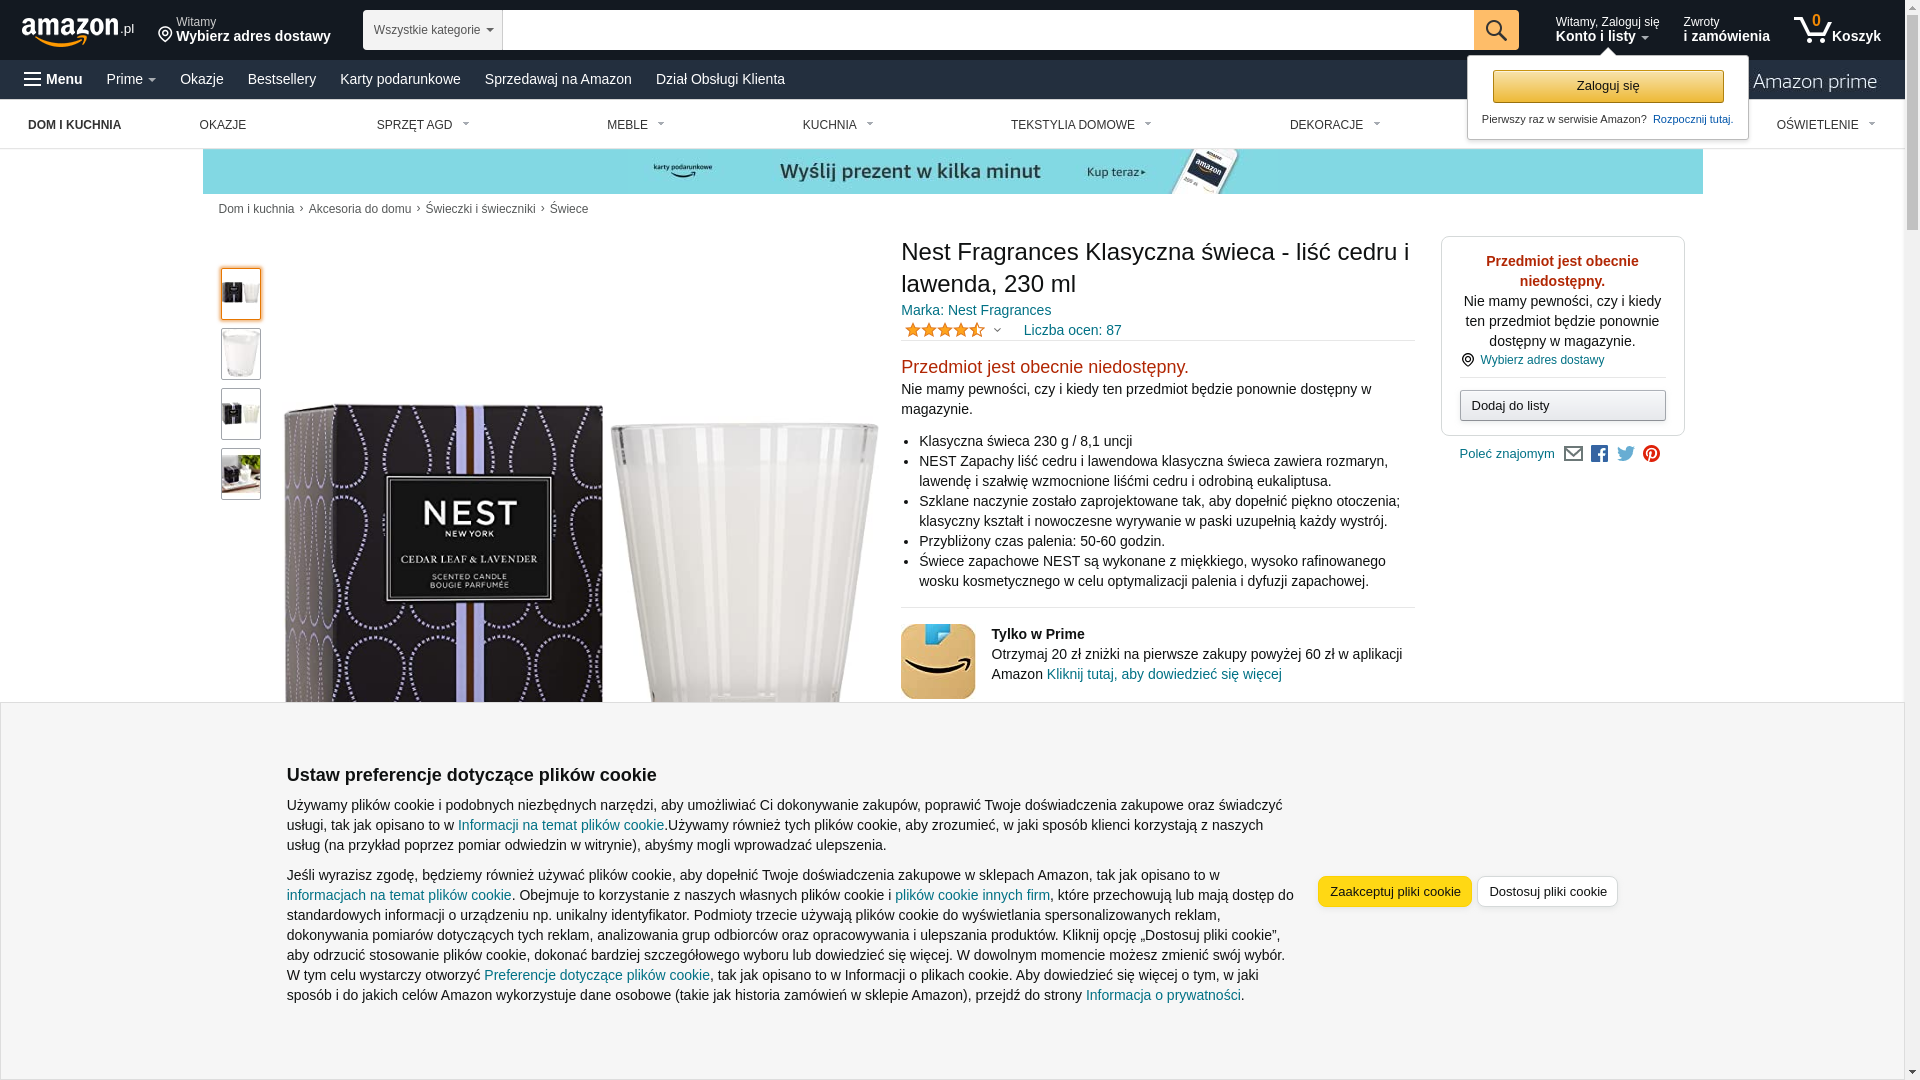This screenshot has height=1080, width=1920.
Task: Share the product on Pinterest
Action: point(1652,454)
